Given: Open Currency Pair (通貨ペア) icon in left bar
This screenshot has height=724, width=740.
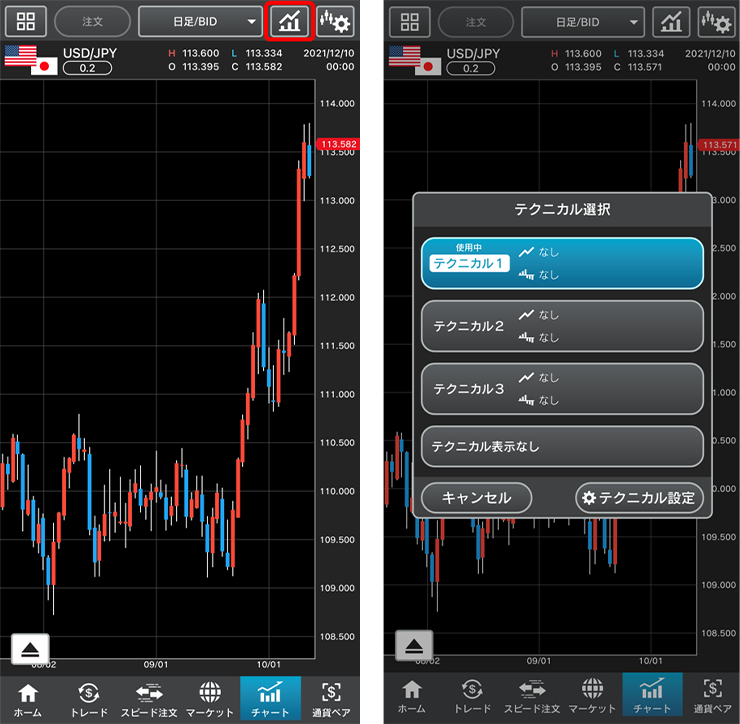Looking at the screenshot, I should tap(329, 699).
